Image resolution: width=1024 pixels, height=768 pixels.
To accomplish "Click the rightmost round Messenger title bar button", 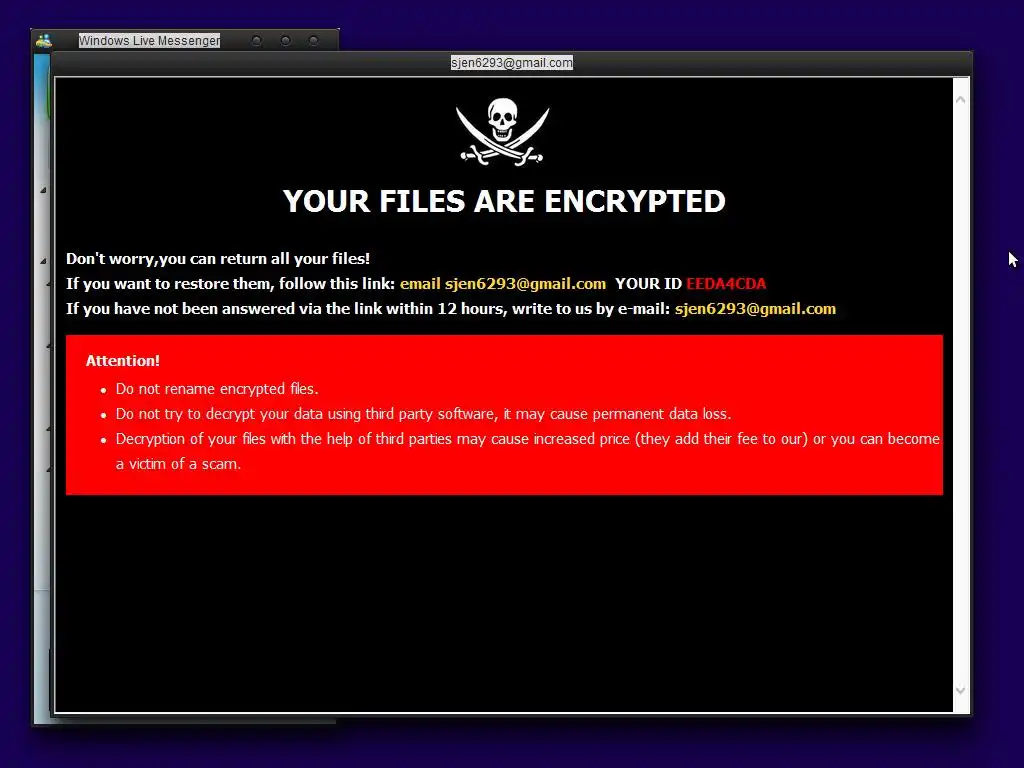I will coord(313,40).
